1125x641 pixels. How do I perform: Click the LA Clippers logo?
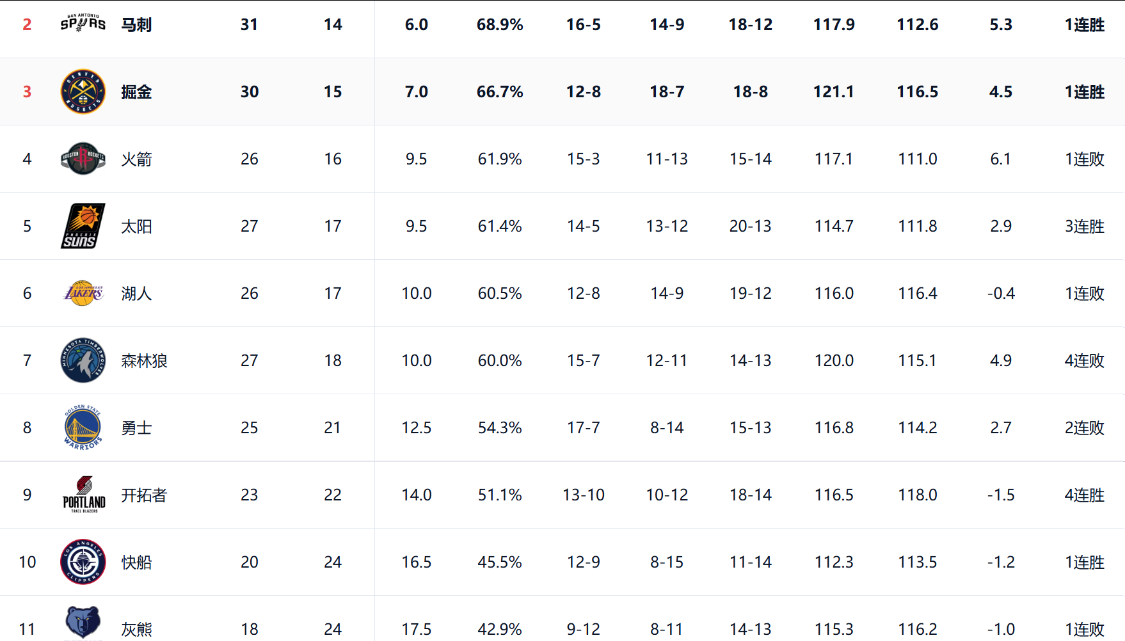[83, 562]
